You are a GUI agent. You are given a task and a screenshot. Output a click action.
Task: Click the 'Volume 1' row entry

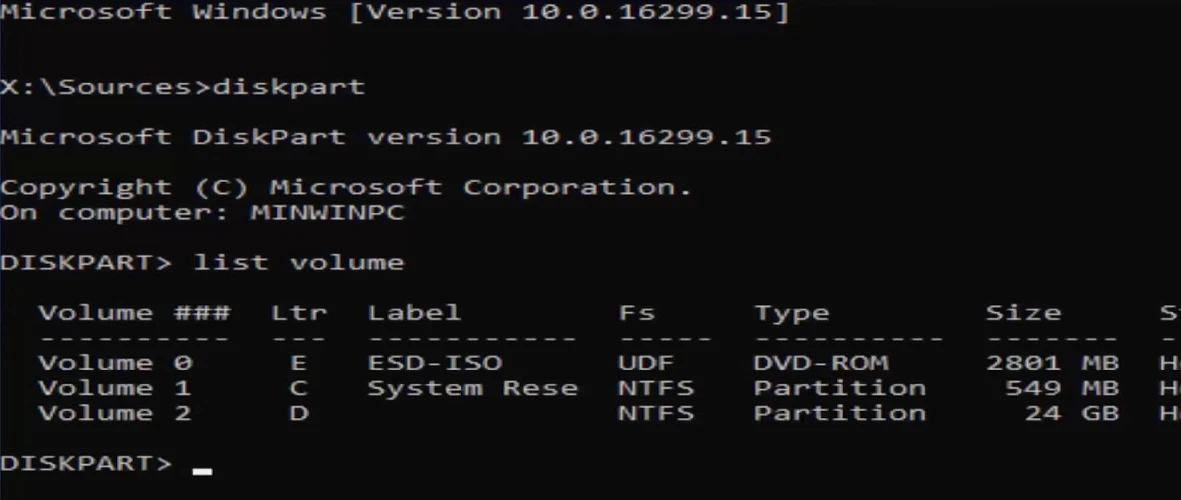(x=115, y=388)
